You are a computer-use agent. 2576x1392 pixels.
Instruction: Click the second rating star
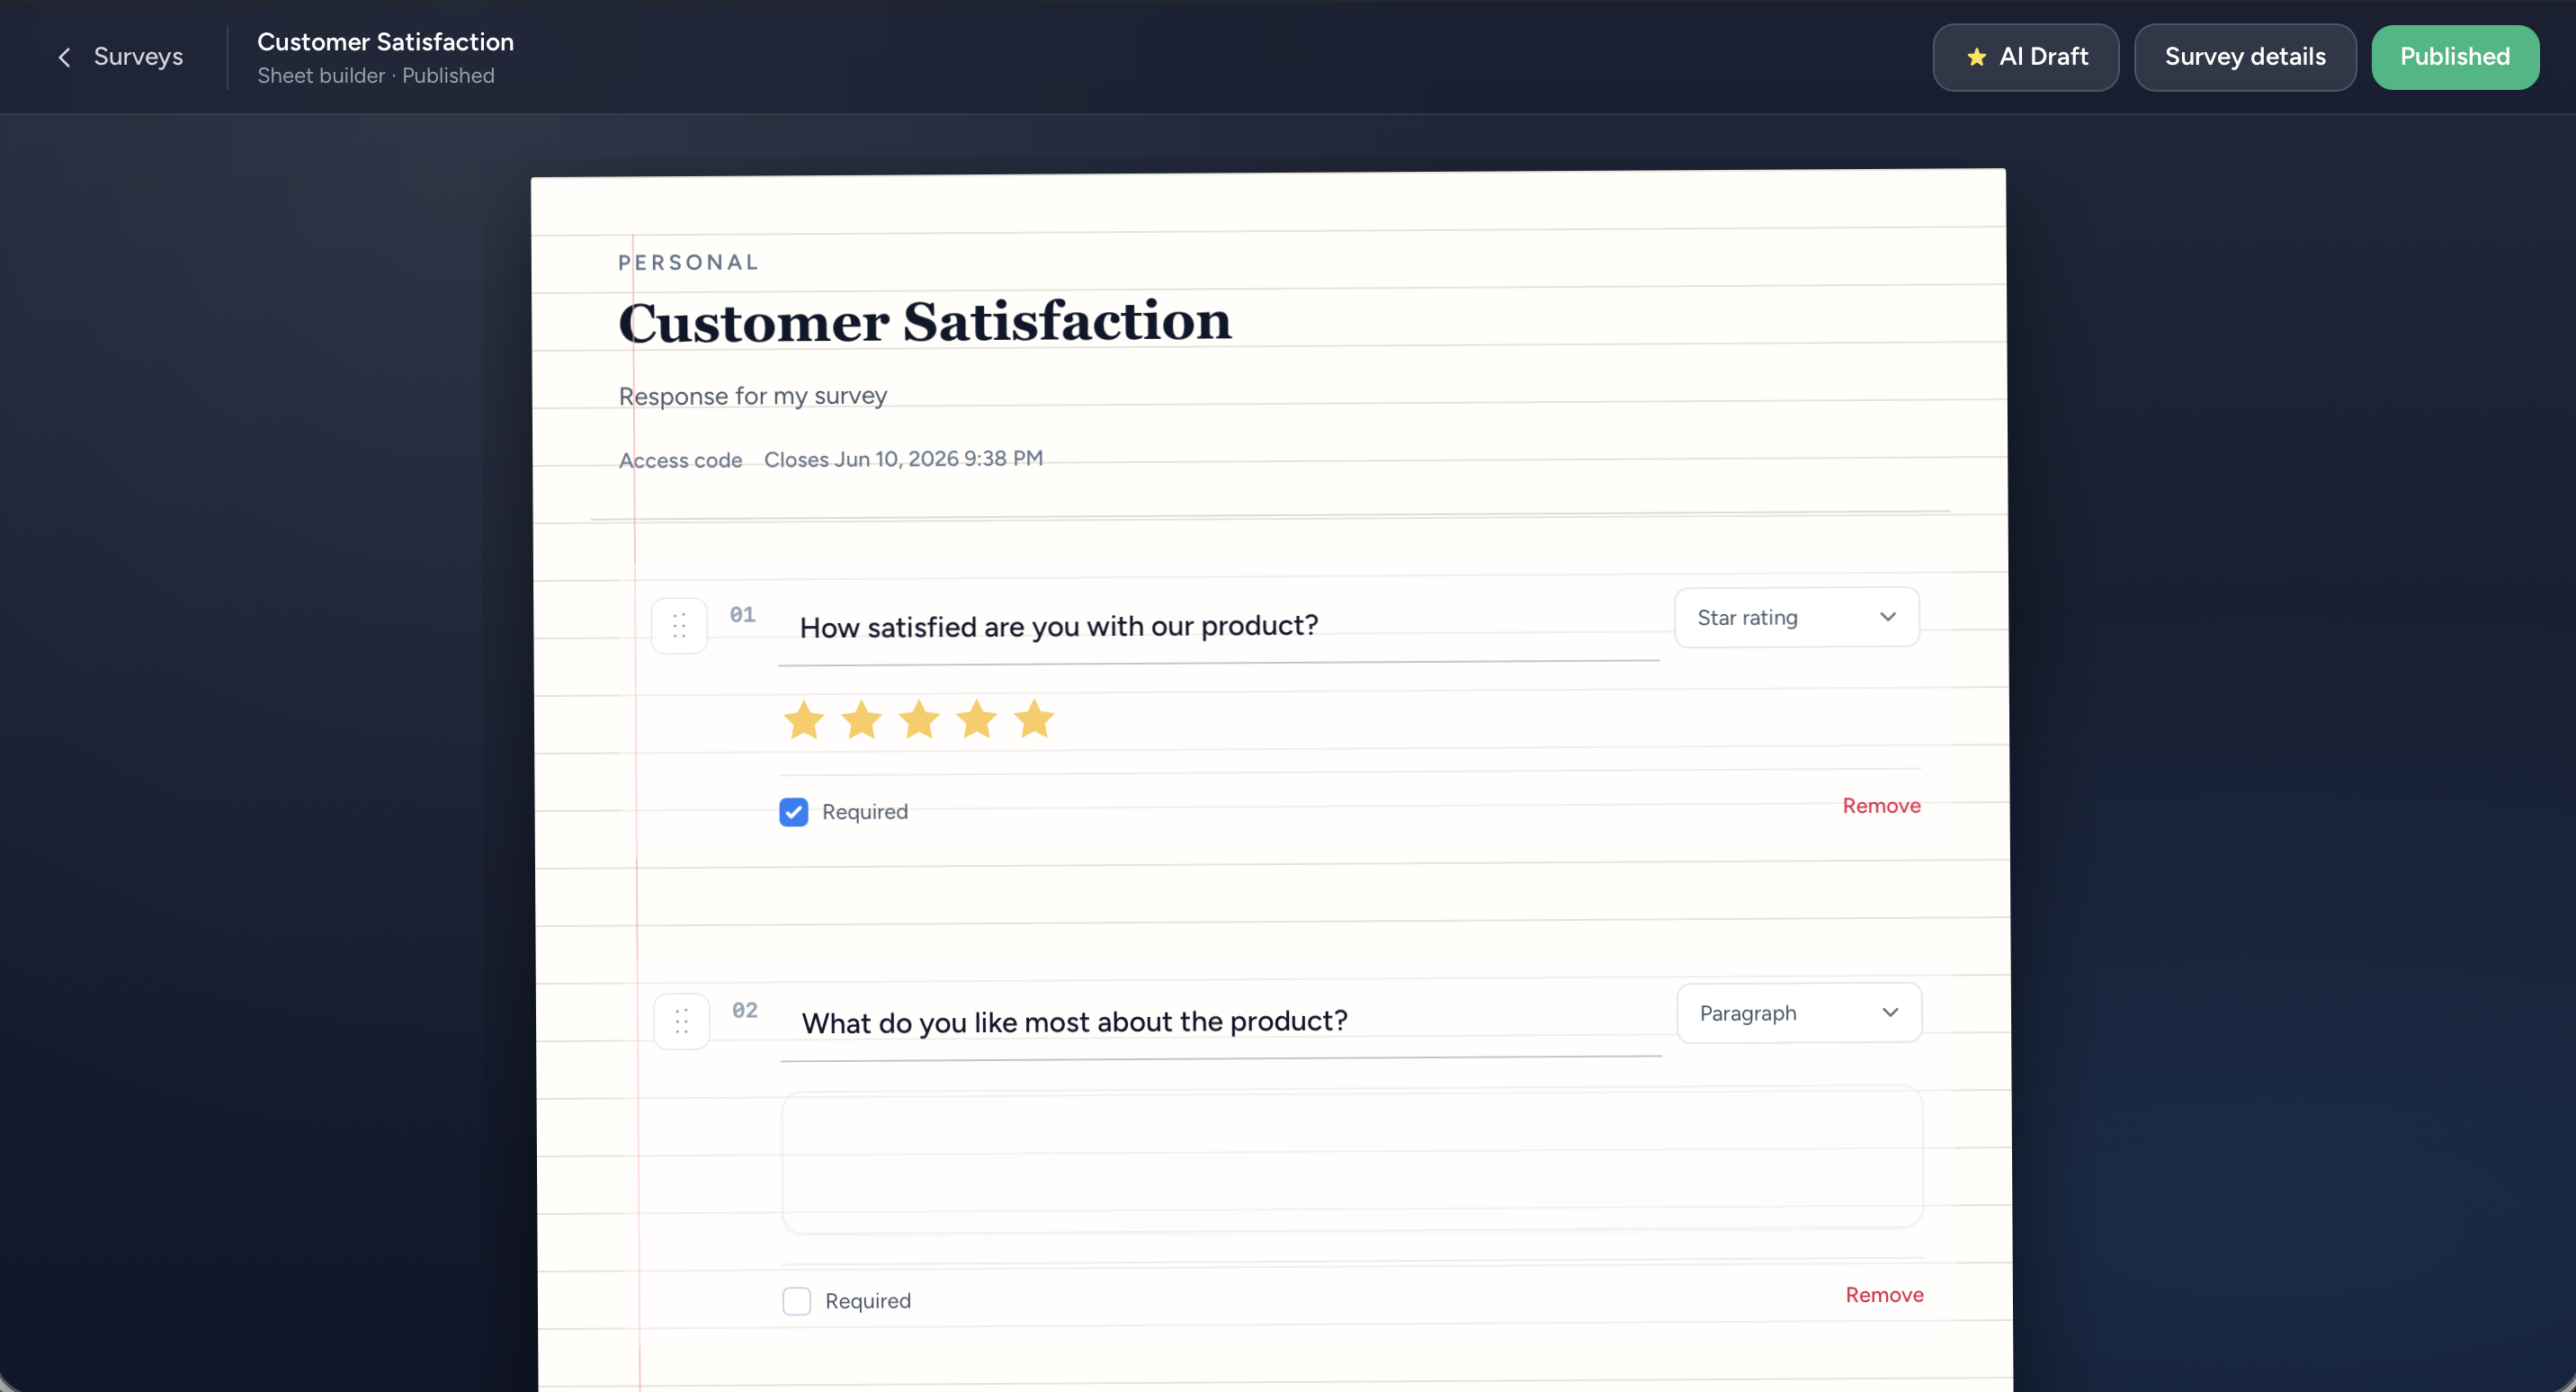(x=861, y=720)
